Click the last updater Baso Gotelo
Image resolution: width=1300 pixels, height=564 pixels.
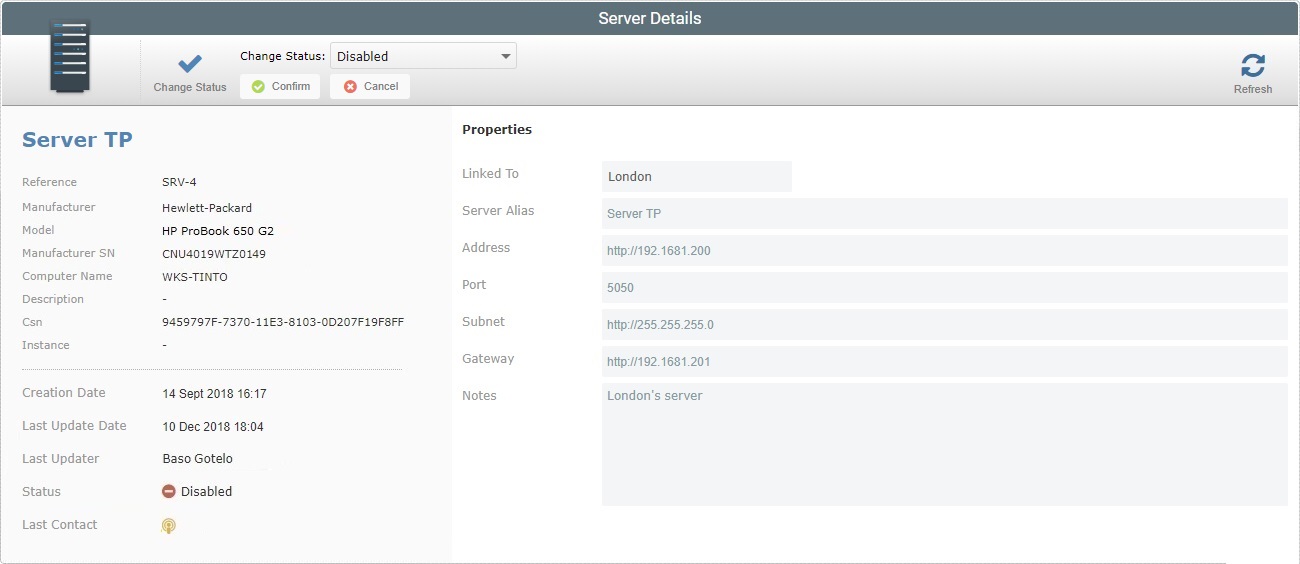pos(197,459)
